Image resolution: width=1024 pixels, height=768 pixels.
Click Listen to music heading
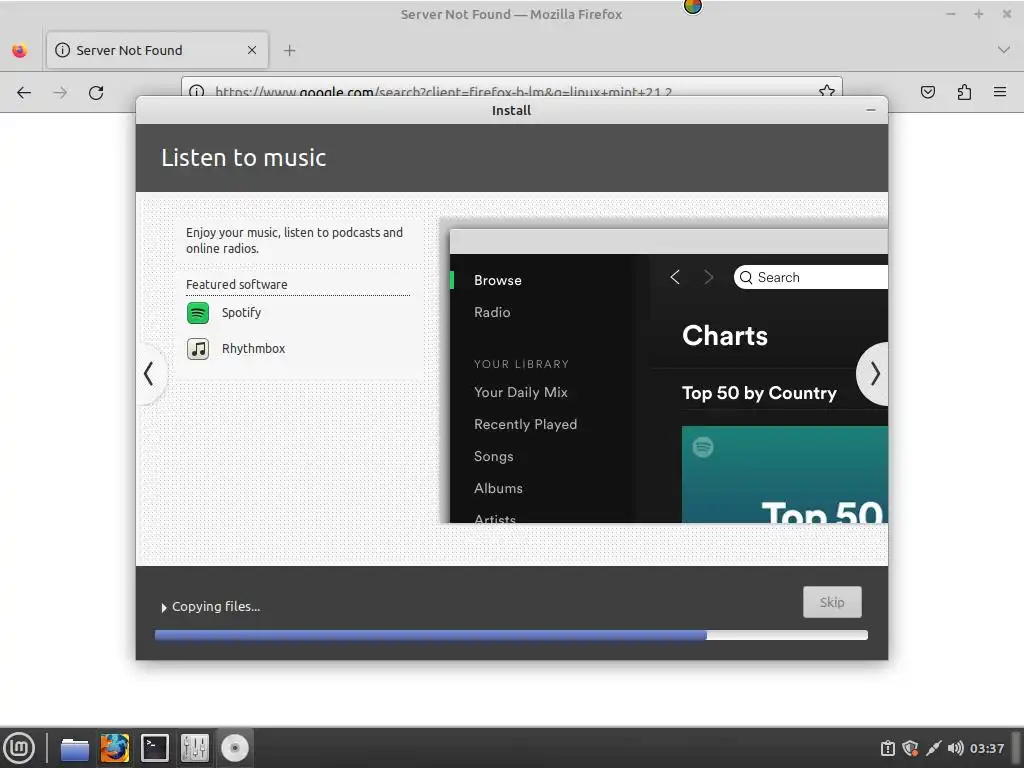pyautogui.click(x=244, y=158)
